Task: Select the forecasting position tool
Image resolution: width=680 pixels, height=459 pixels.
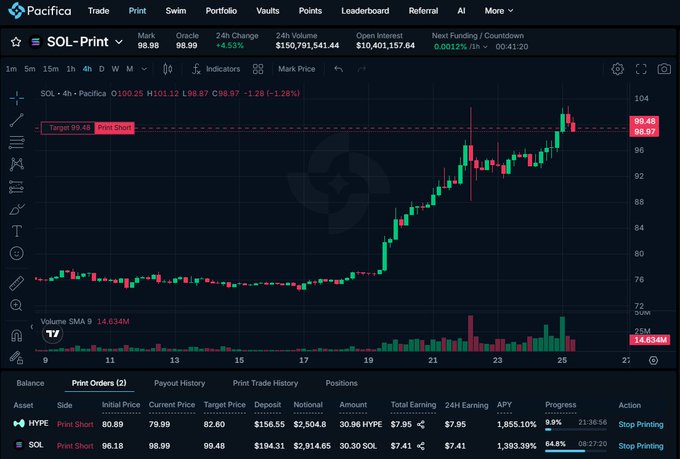Action: pos(16,187)
